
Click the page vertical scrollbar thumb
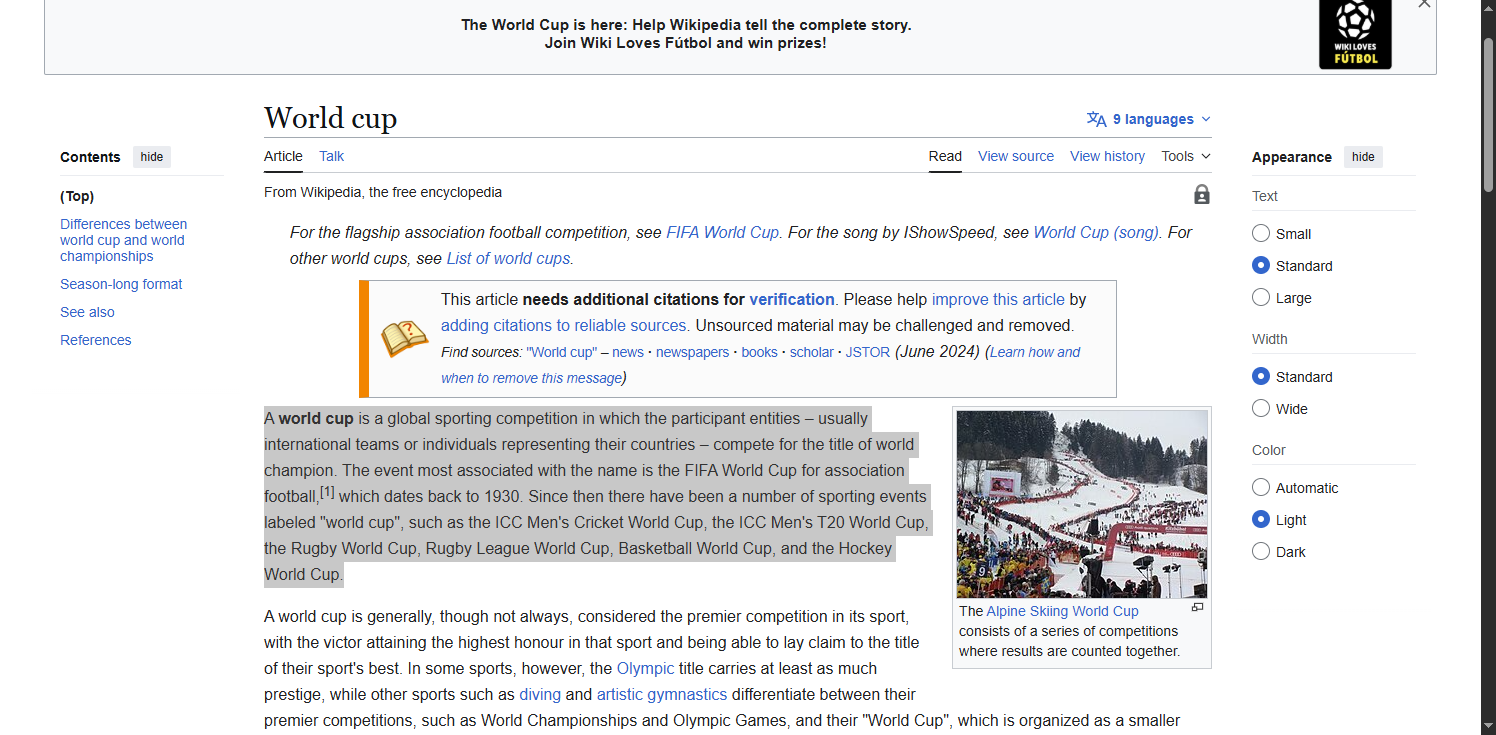1488,115
